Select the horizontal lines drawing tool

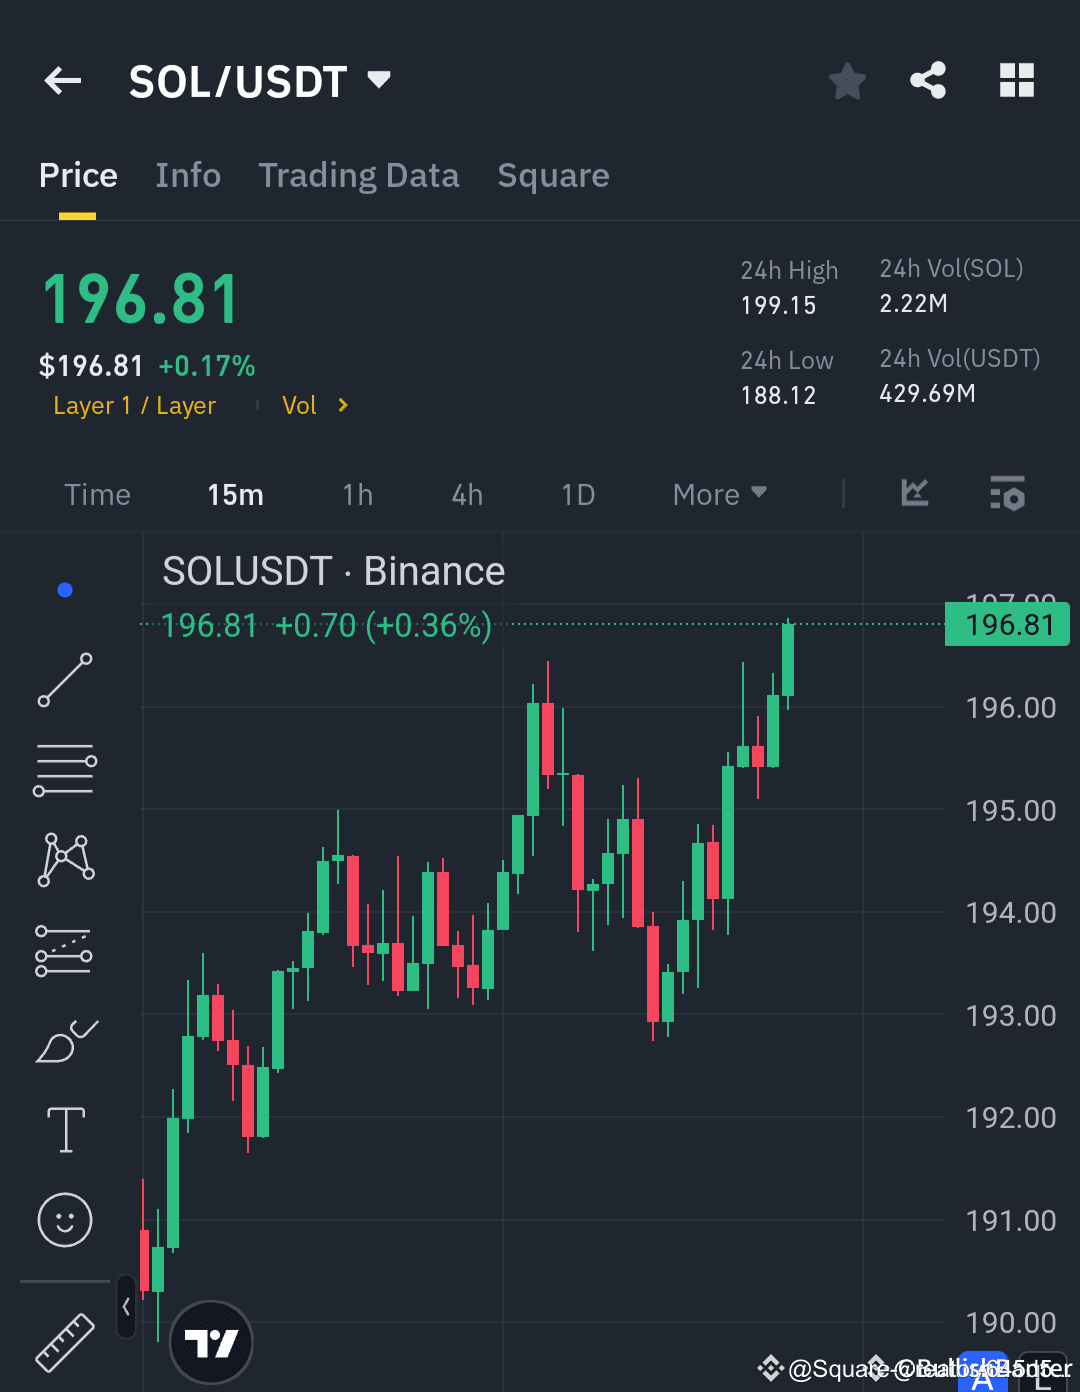64,768
